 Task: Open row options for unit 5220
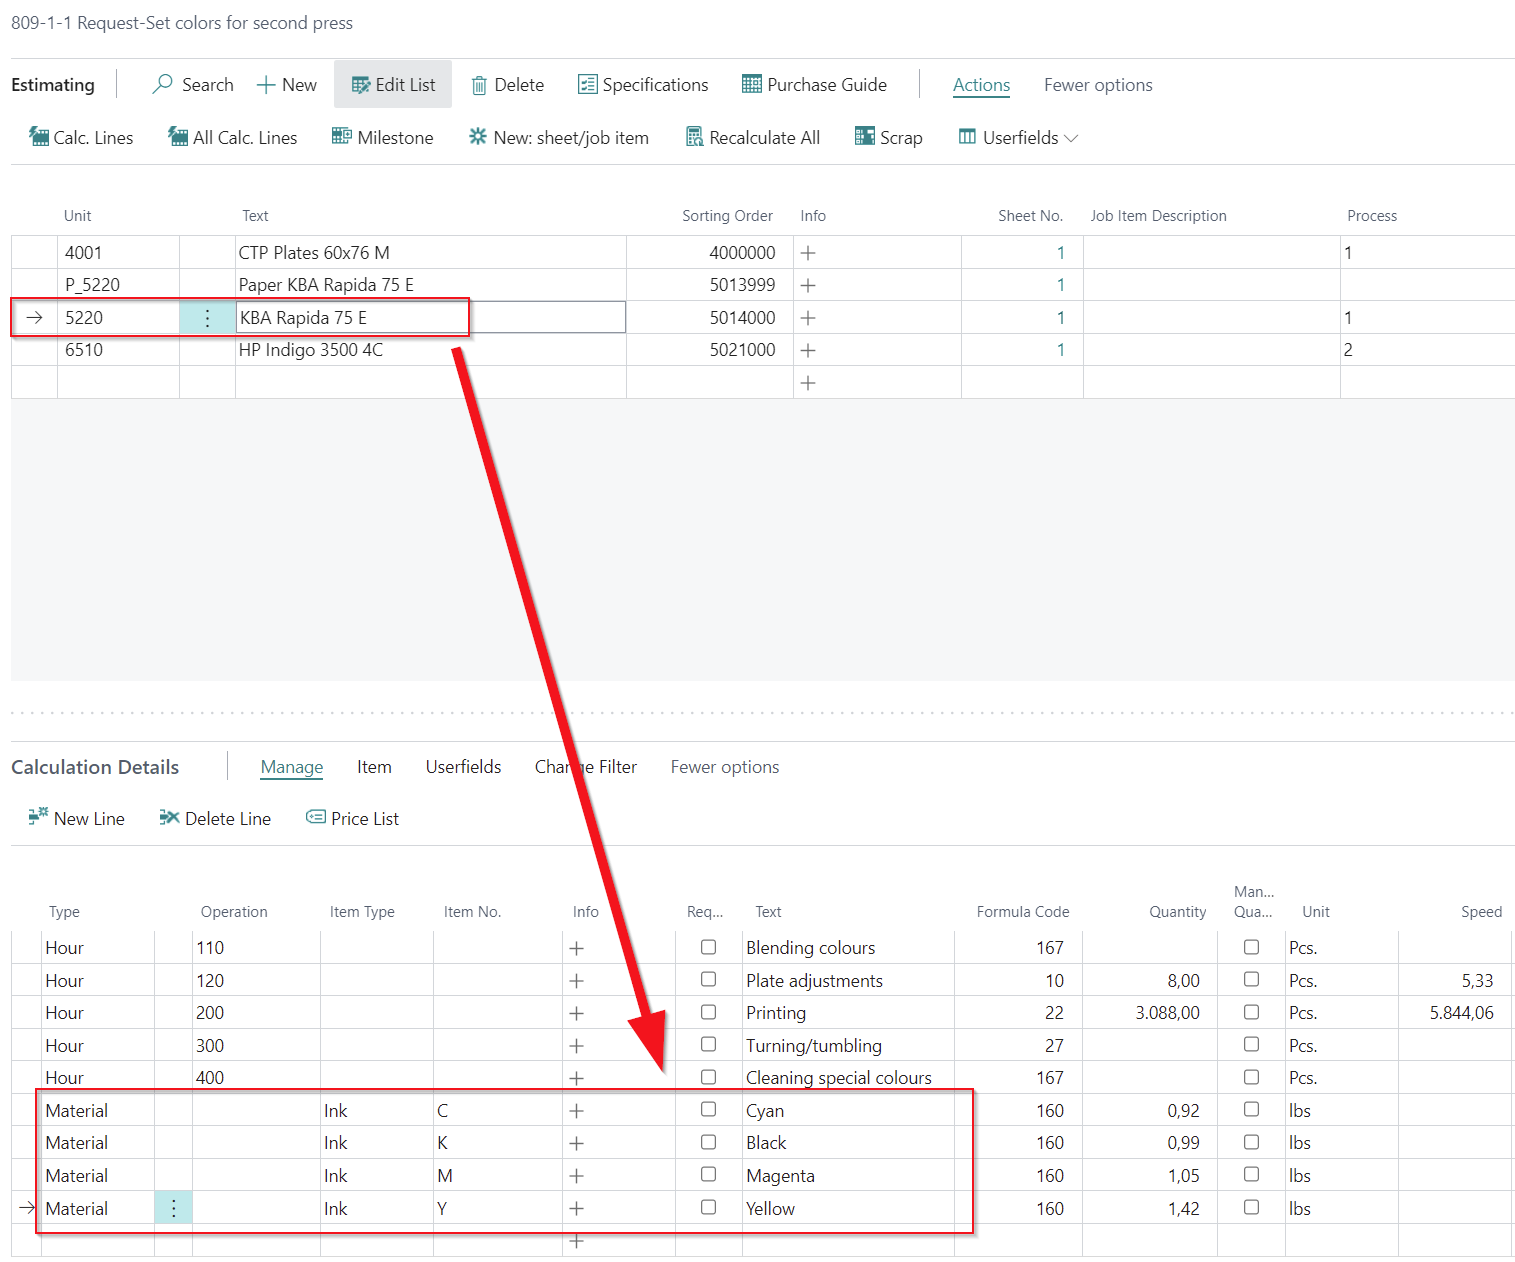tap(207, 318)
